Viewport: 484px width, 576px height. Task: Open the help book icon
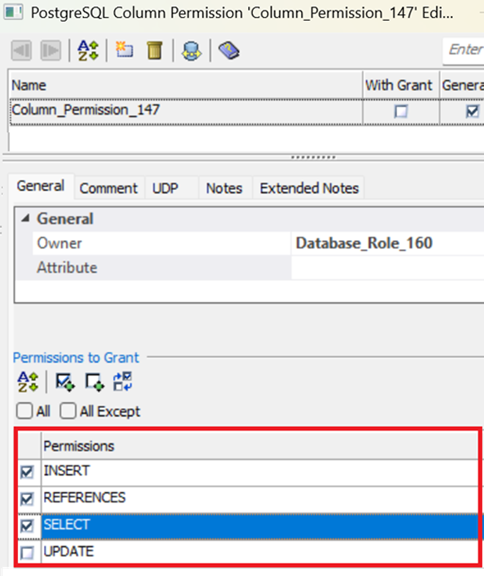point(229,51)
